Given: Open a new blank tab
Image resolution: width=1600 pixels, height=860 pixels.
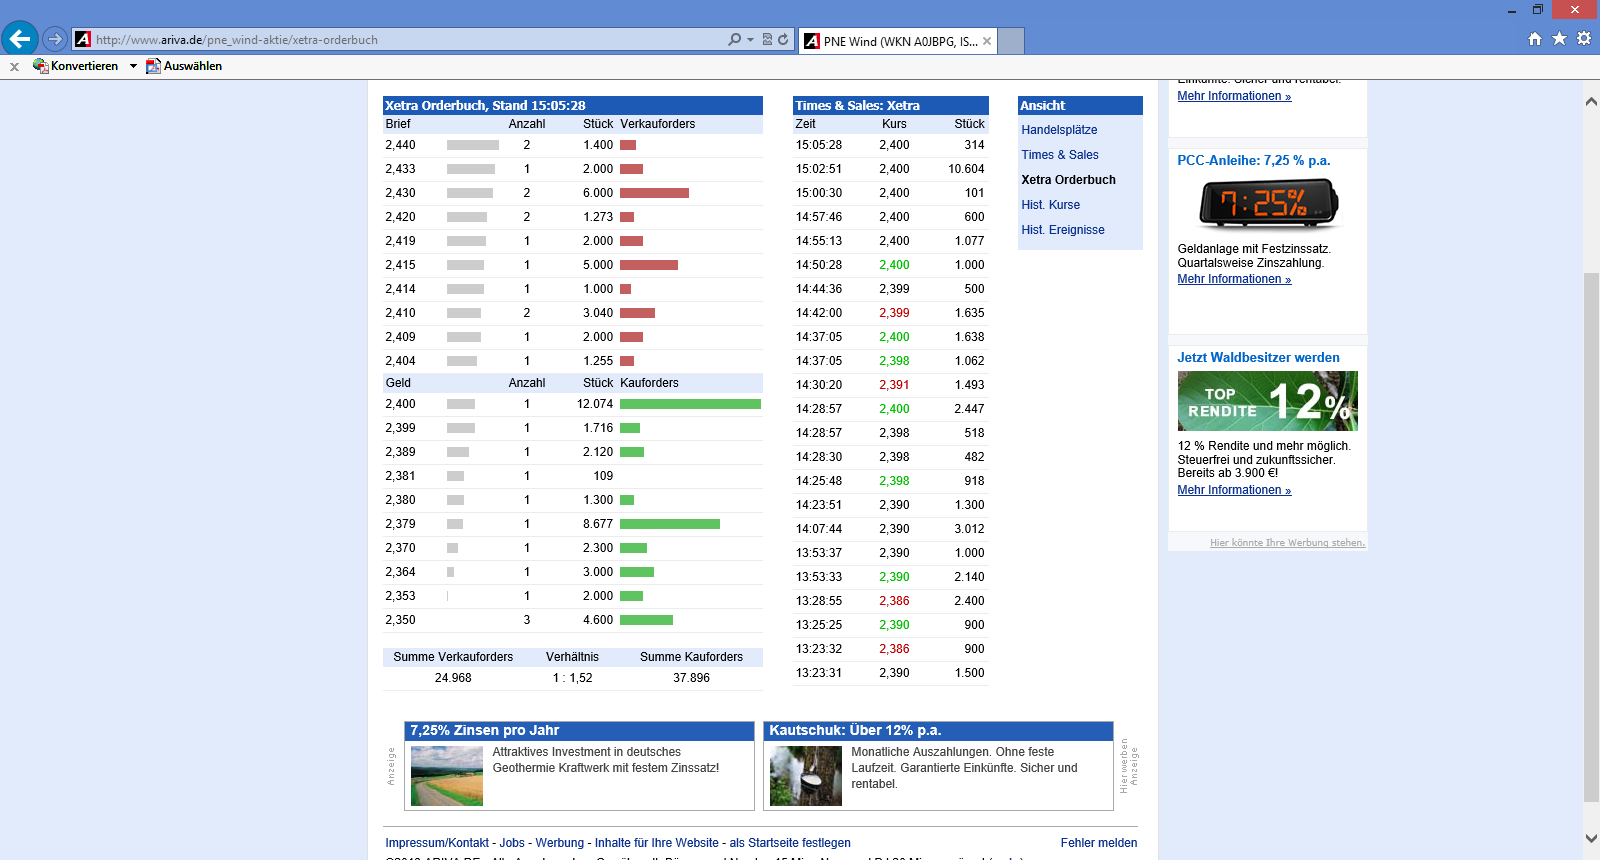Looking at the screenshot, I should (x=1011, y=41).
